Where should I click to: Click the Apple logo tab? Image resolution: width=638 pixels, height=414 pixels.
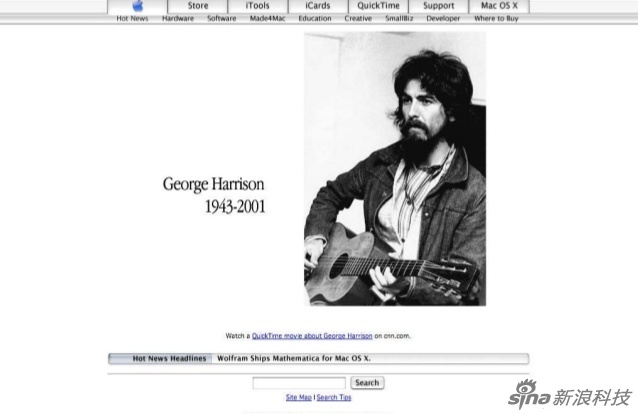[x=138, y=6]
